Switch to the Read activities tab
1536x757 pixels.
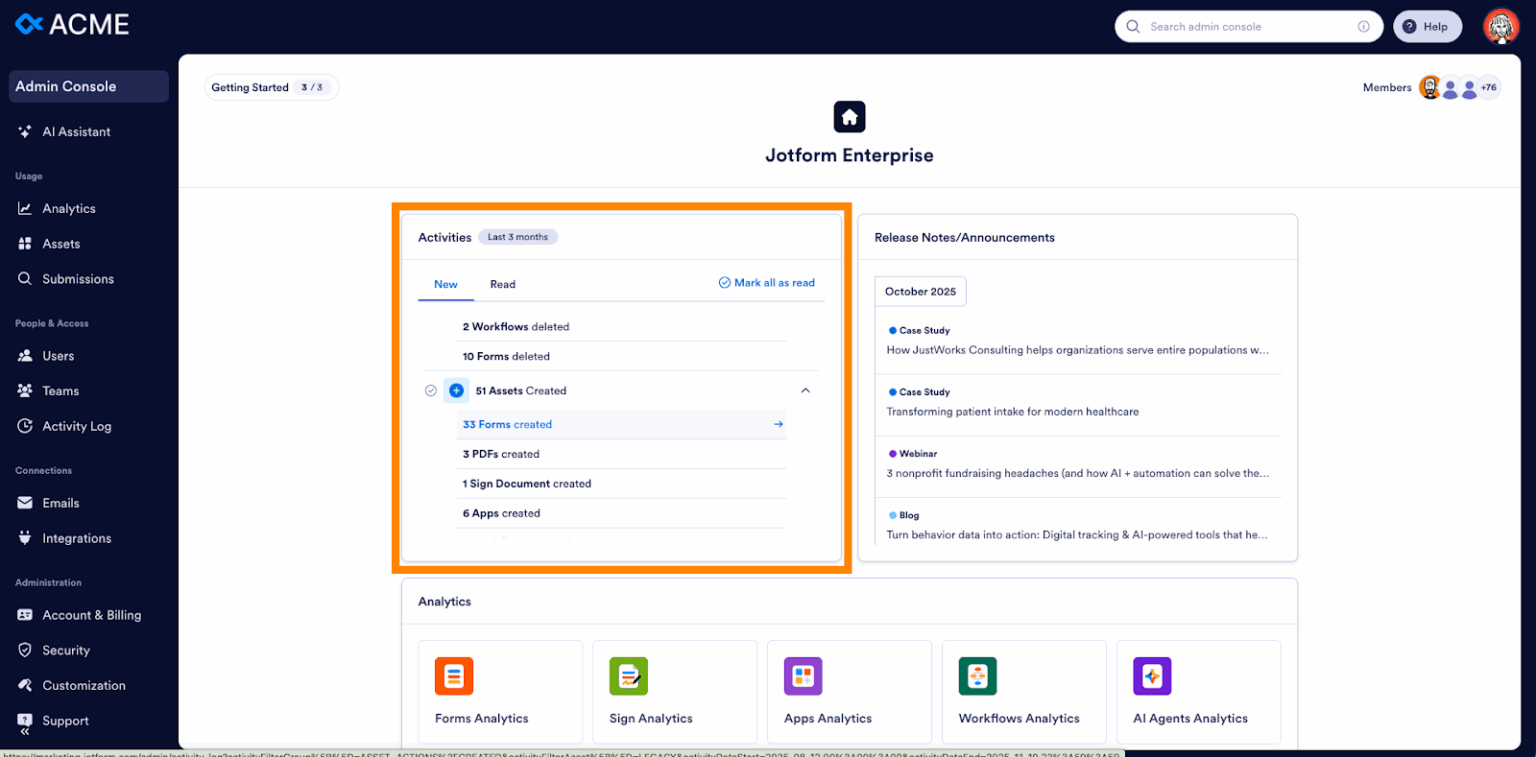coord(502,284)
